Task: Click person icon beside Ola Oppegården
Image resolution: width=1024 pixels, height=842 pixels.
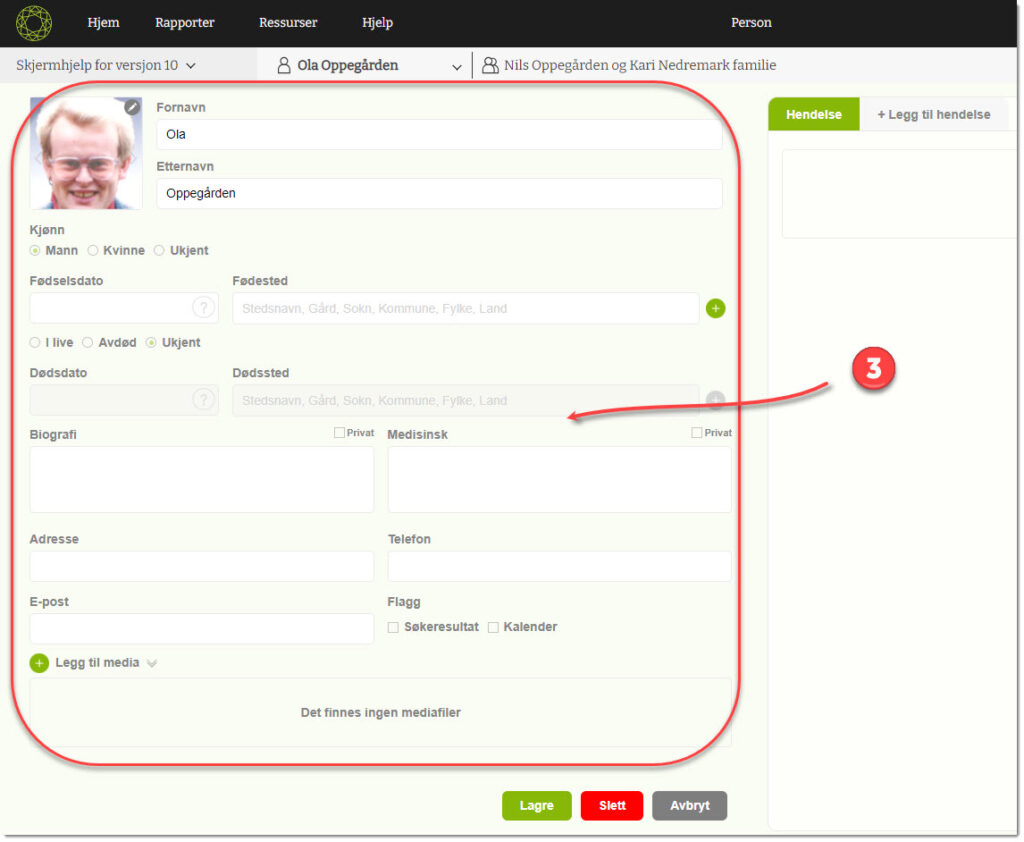Action: [284, 66]
